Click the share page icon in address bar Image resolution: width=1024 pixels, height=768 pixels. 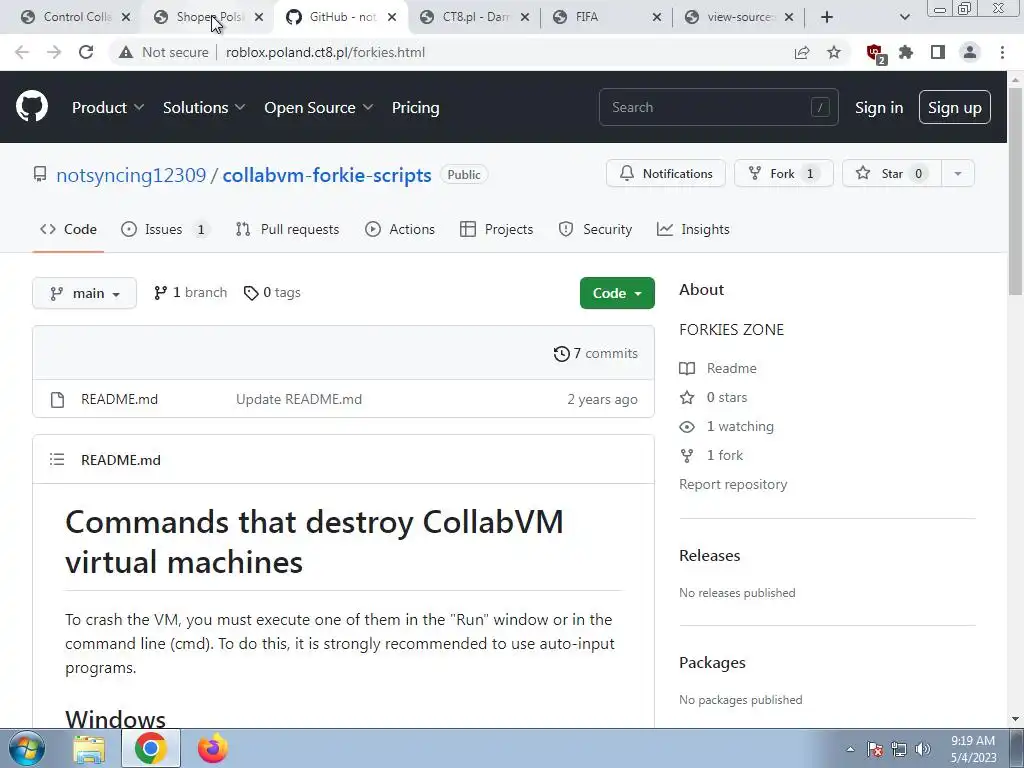click(x=802, y=52)
